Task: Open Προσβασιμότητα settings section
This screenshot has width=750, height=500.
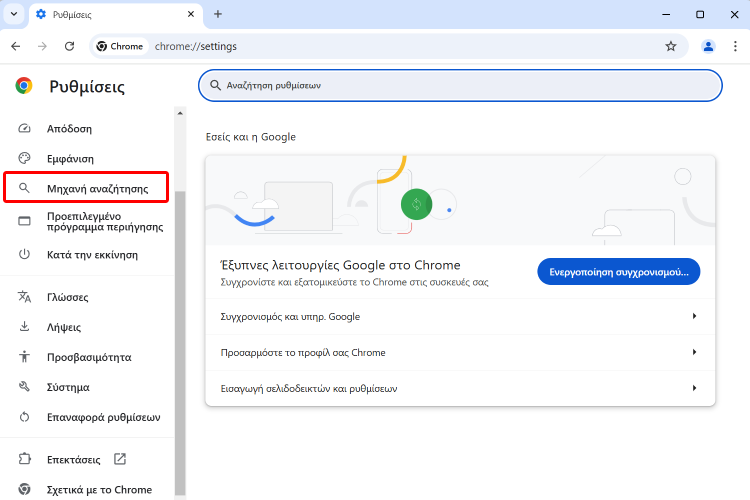Action: (x=86, y=357)
